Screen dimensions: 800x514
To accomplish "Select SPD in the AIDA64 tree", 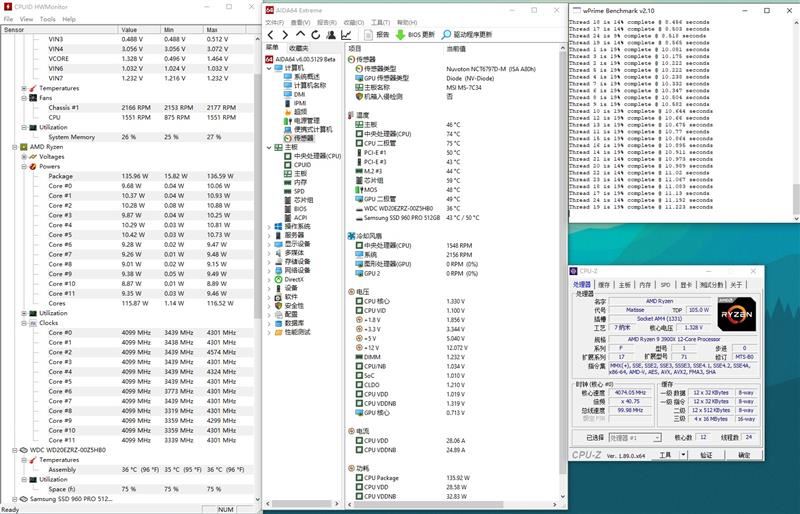I will click(x=294, y=191).
